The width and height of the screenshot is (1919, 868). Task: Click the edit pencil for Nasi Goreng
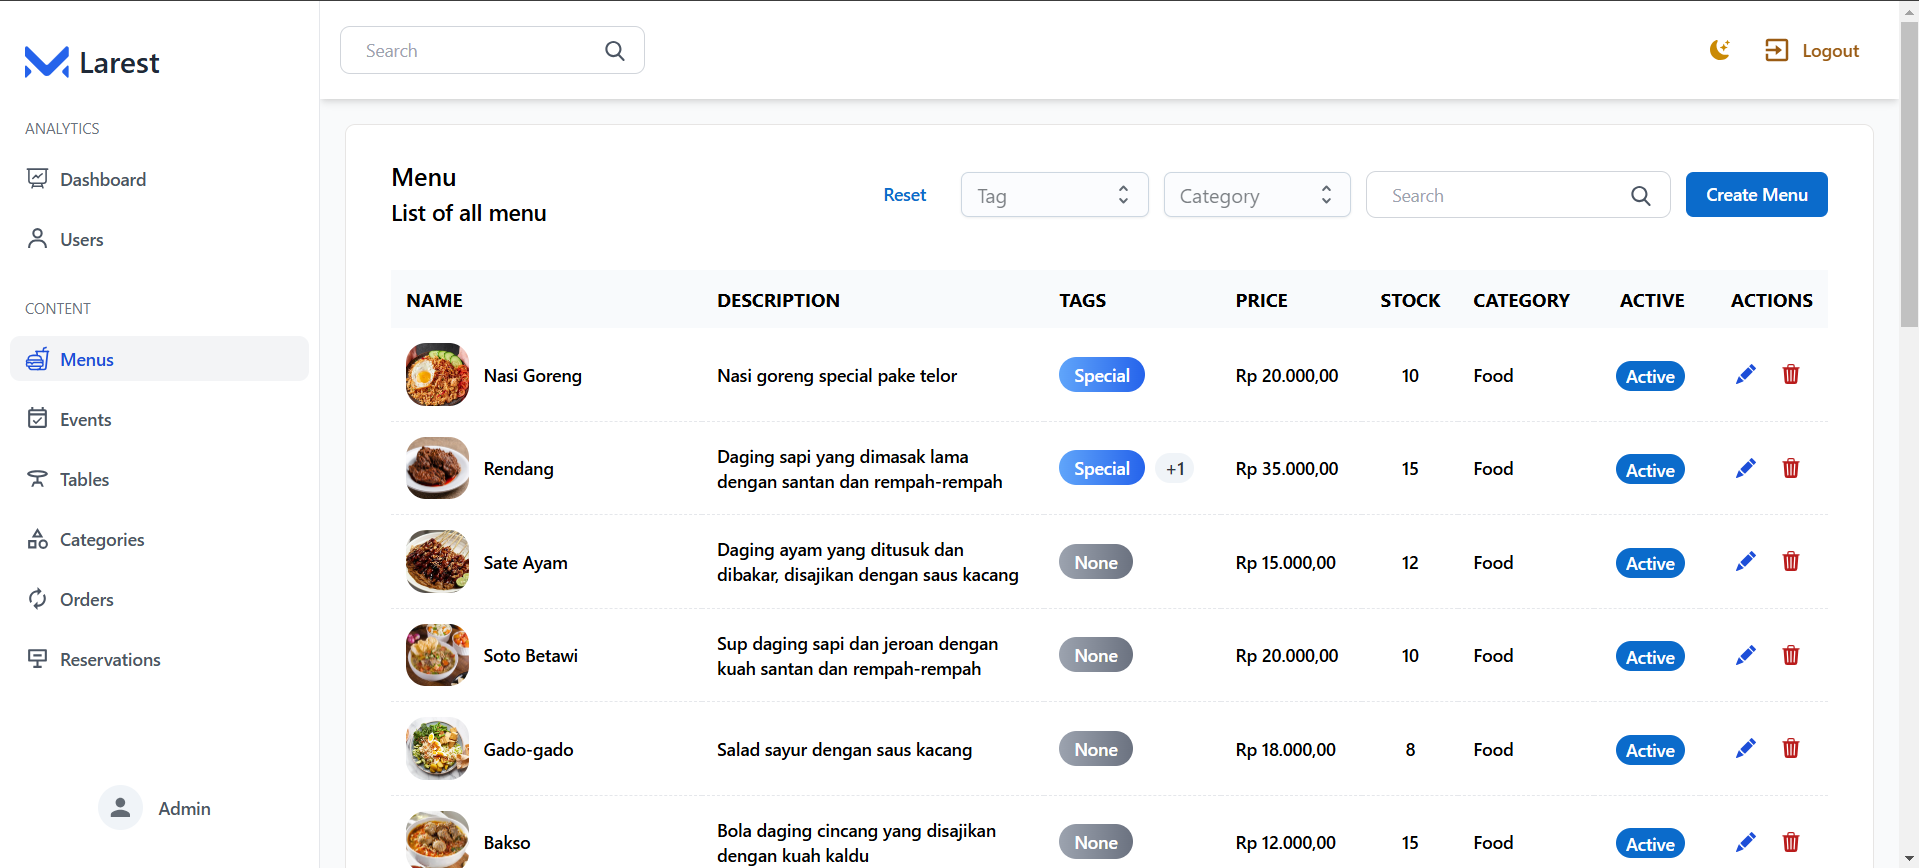1745,375
